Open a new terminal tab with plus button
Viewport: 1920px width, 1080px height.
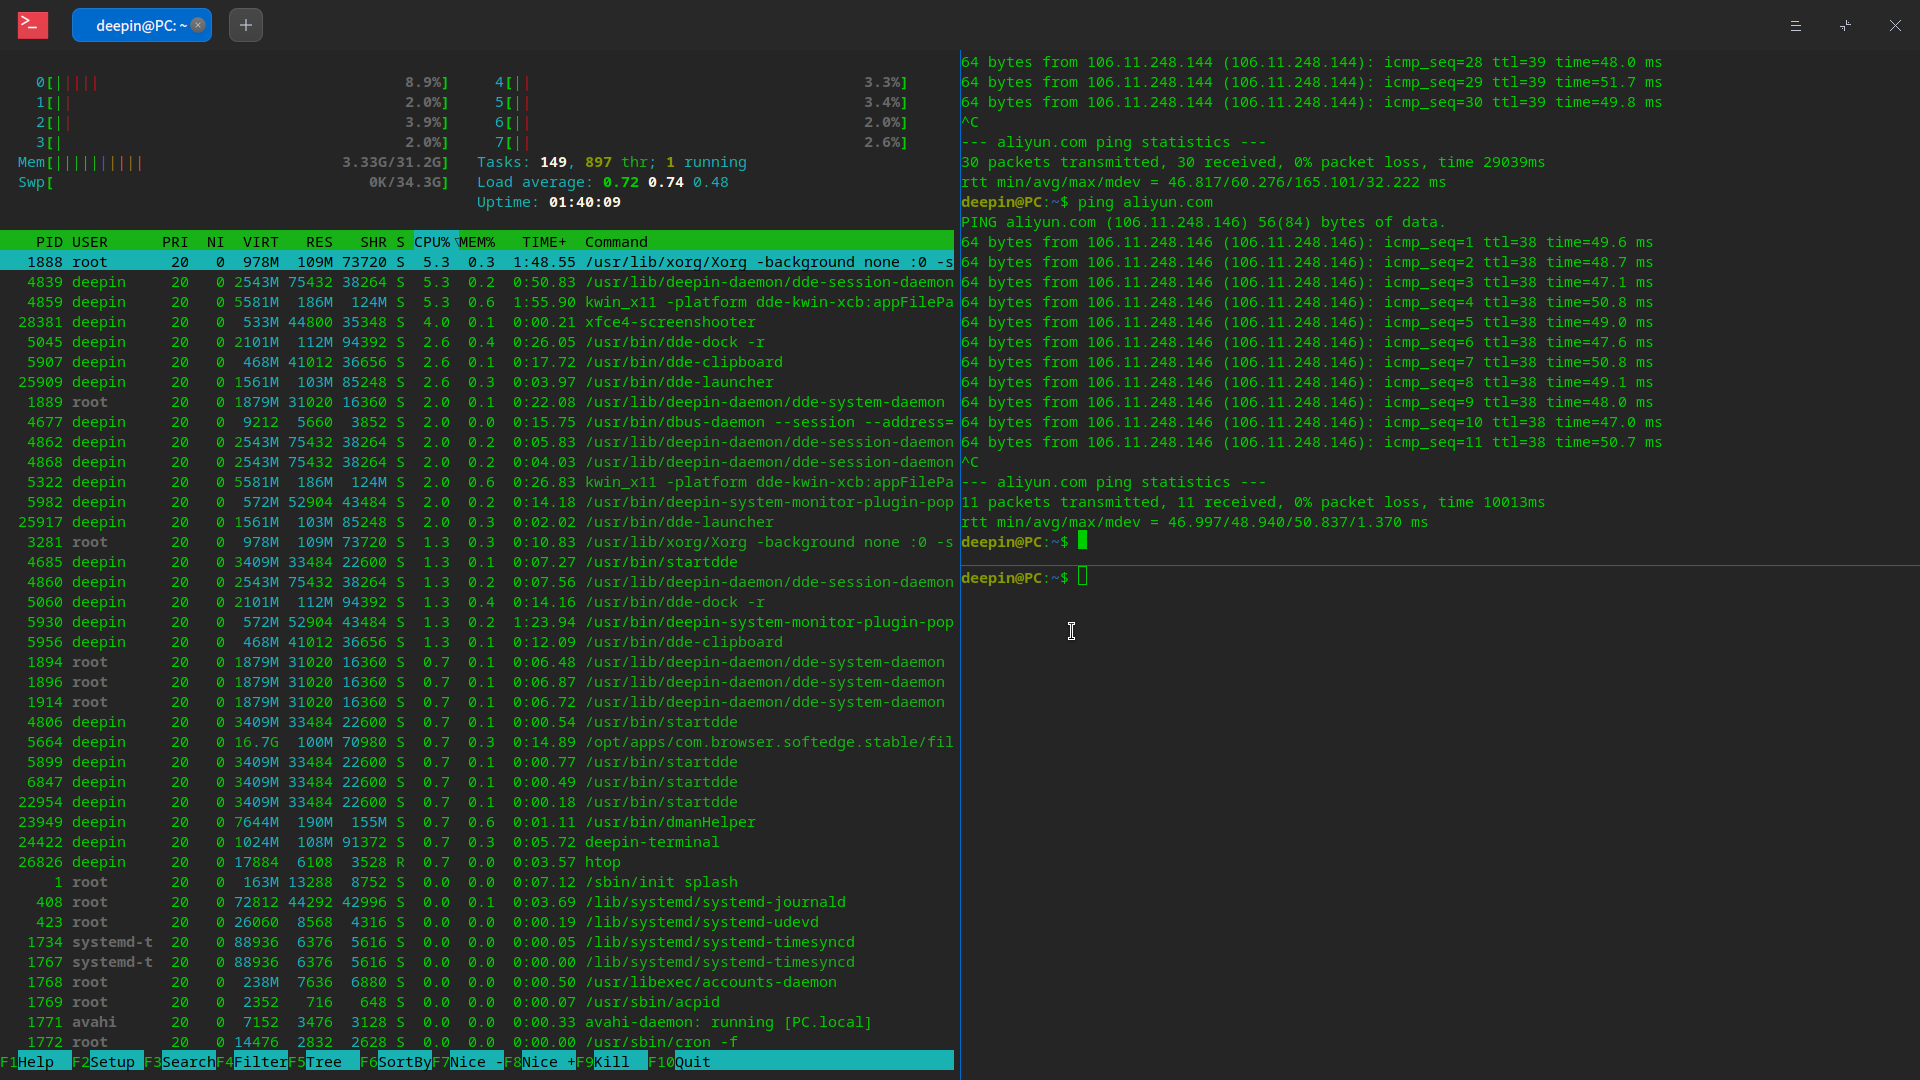246,25
